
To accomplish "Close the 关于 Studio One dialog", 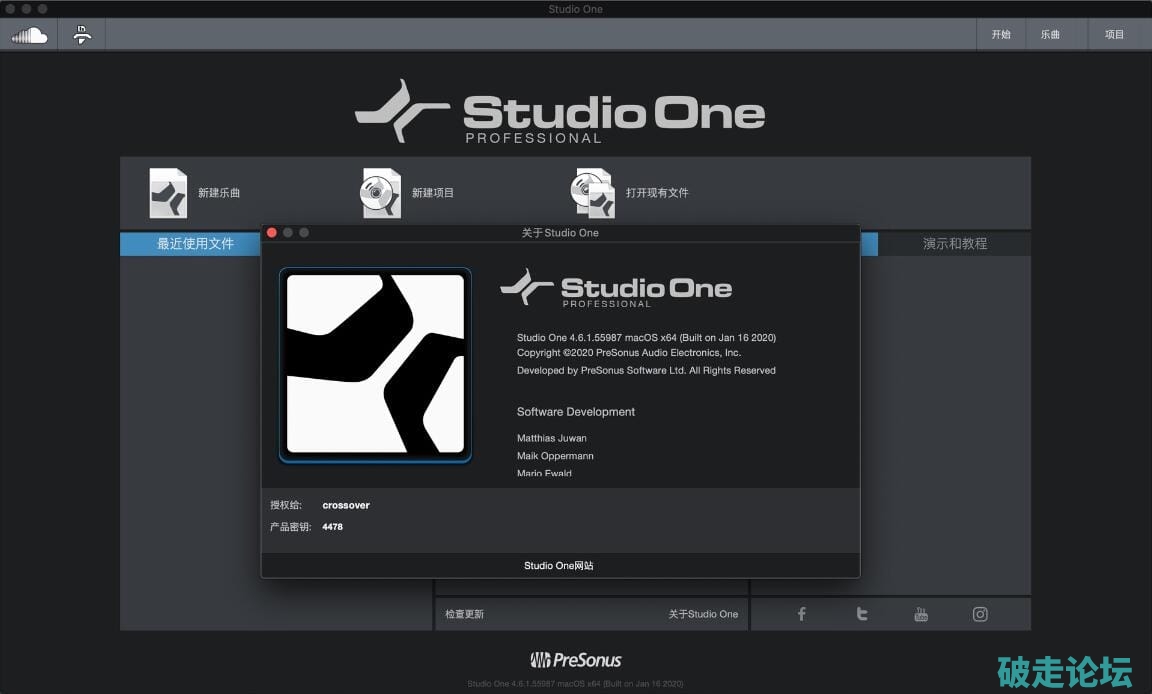I will tap(272, 233).
